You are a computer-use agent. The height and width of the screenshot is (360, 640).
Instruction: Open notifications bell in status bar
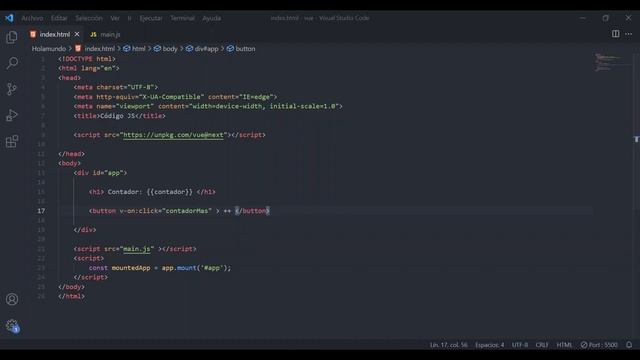pos(629,345)
